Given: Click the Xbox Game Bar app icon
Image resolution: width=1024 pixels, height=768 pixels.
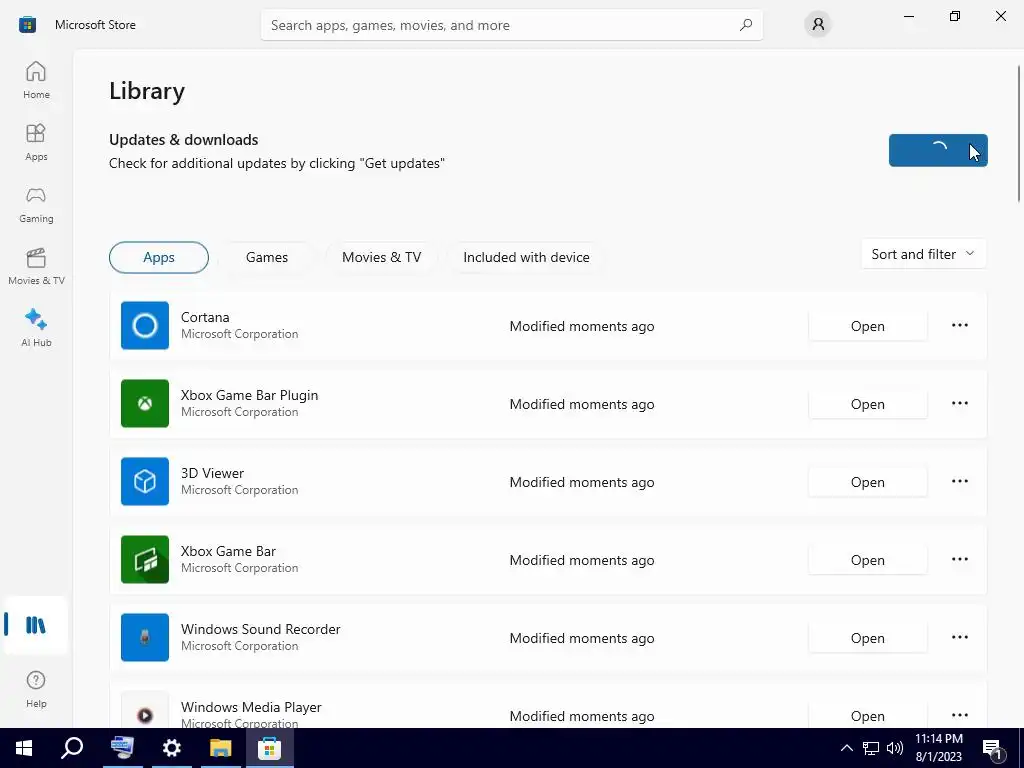Looking at the screenshot, I should 145,560.
